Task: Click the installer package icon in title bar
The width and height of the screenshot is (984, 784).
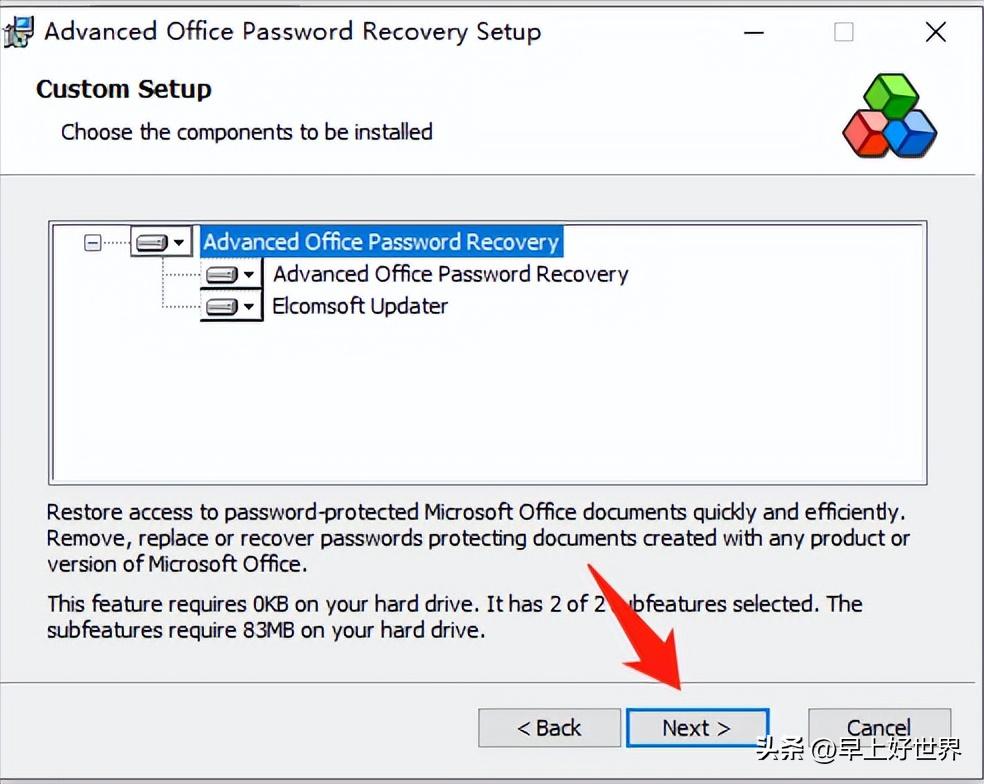Action: point(17,31)
